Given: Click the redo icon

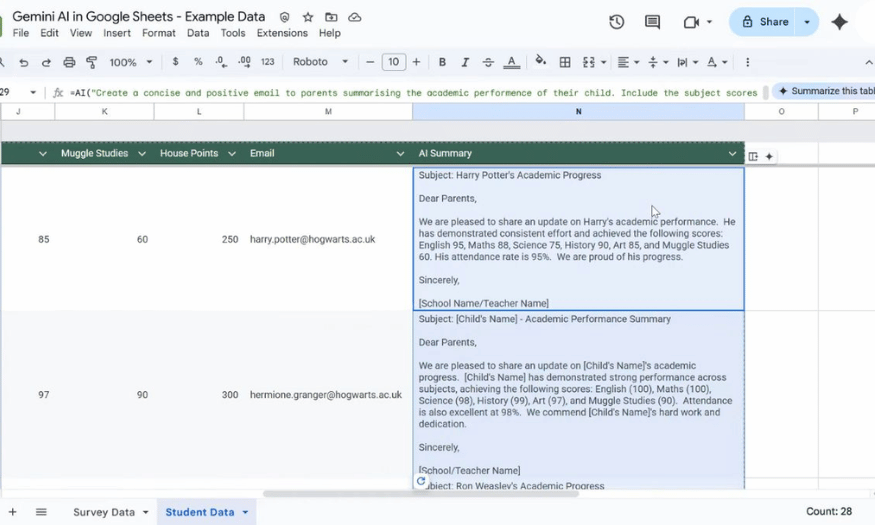Looking at the screenshot, I should [x=46, y=62].
